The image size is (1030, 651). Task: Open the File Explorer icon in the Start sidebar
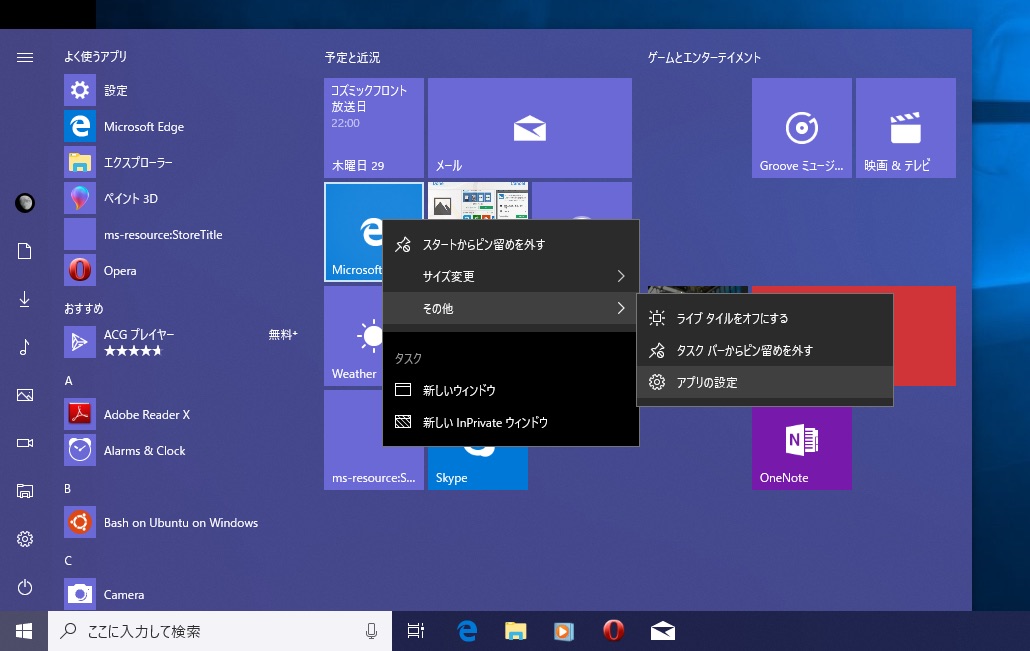(x=25, y=491)
